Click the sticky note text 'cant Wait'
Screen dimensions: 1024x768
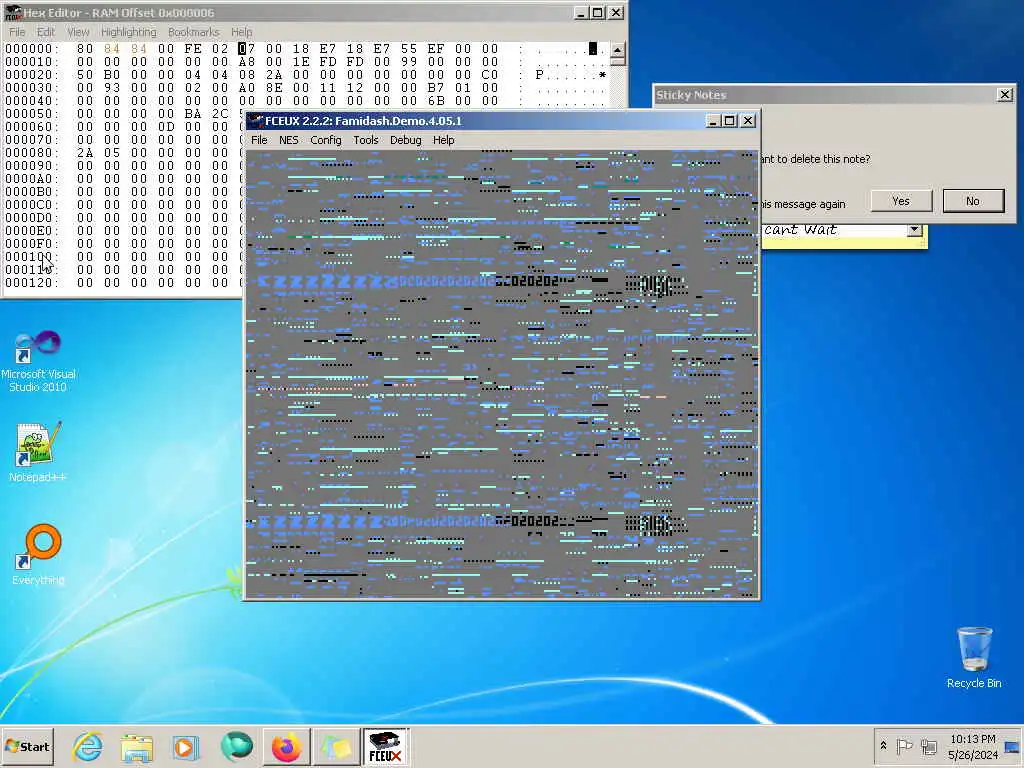tap(800, 229)
